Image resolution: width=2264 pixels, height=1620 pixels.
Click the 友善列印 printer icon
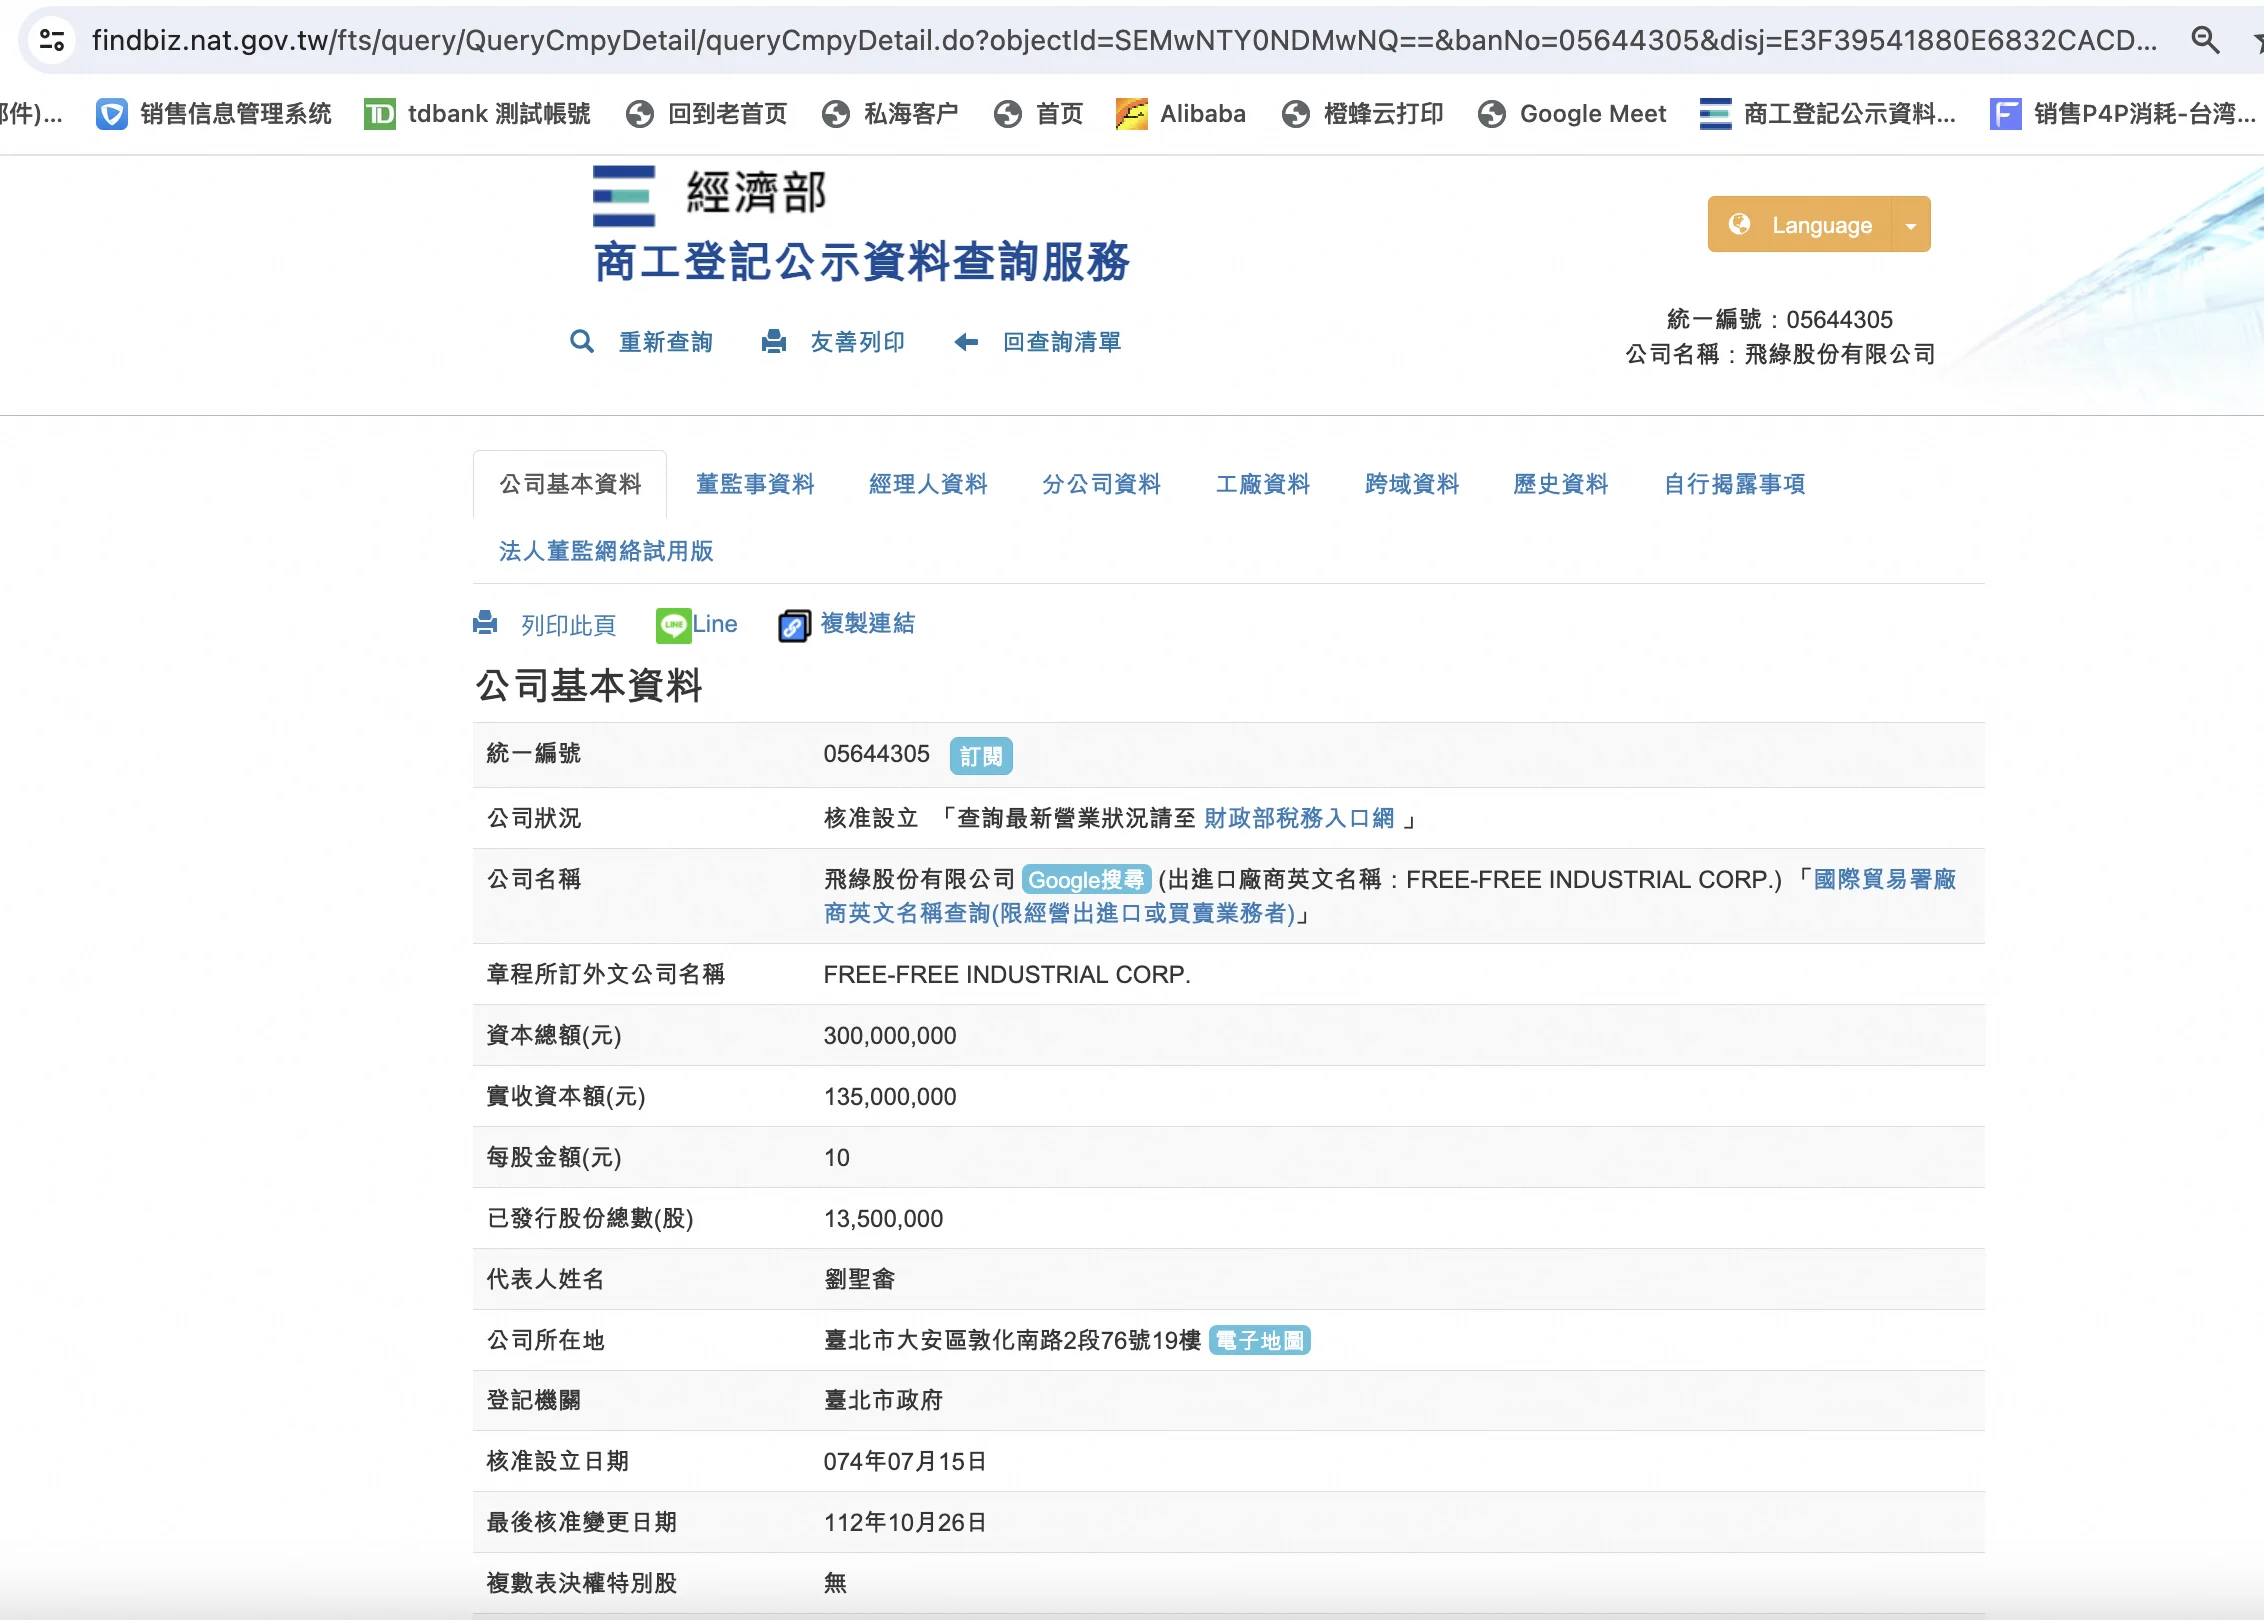click(x=773, y=342)
